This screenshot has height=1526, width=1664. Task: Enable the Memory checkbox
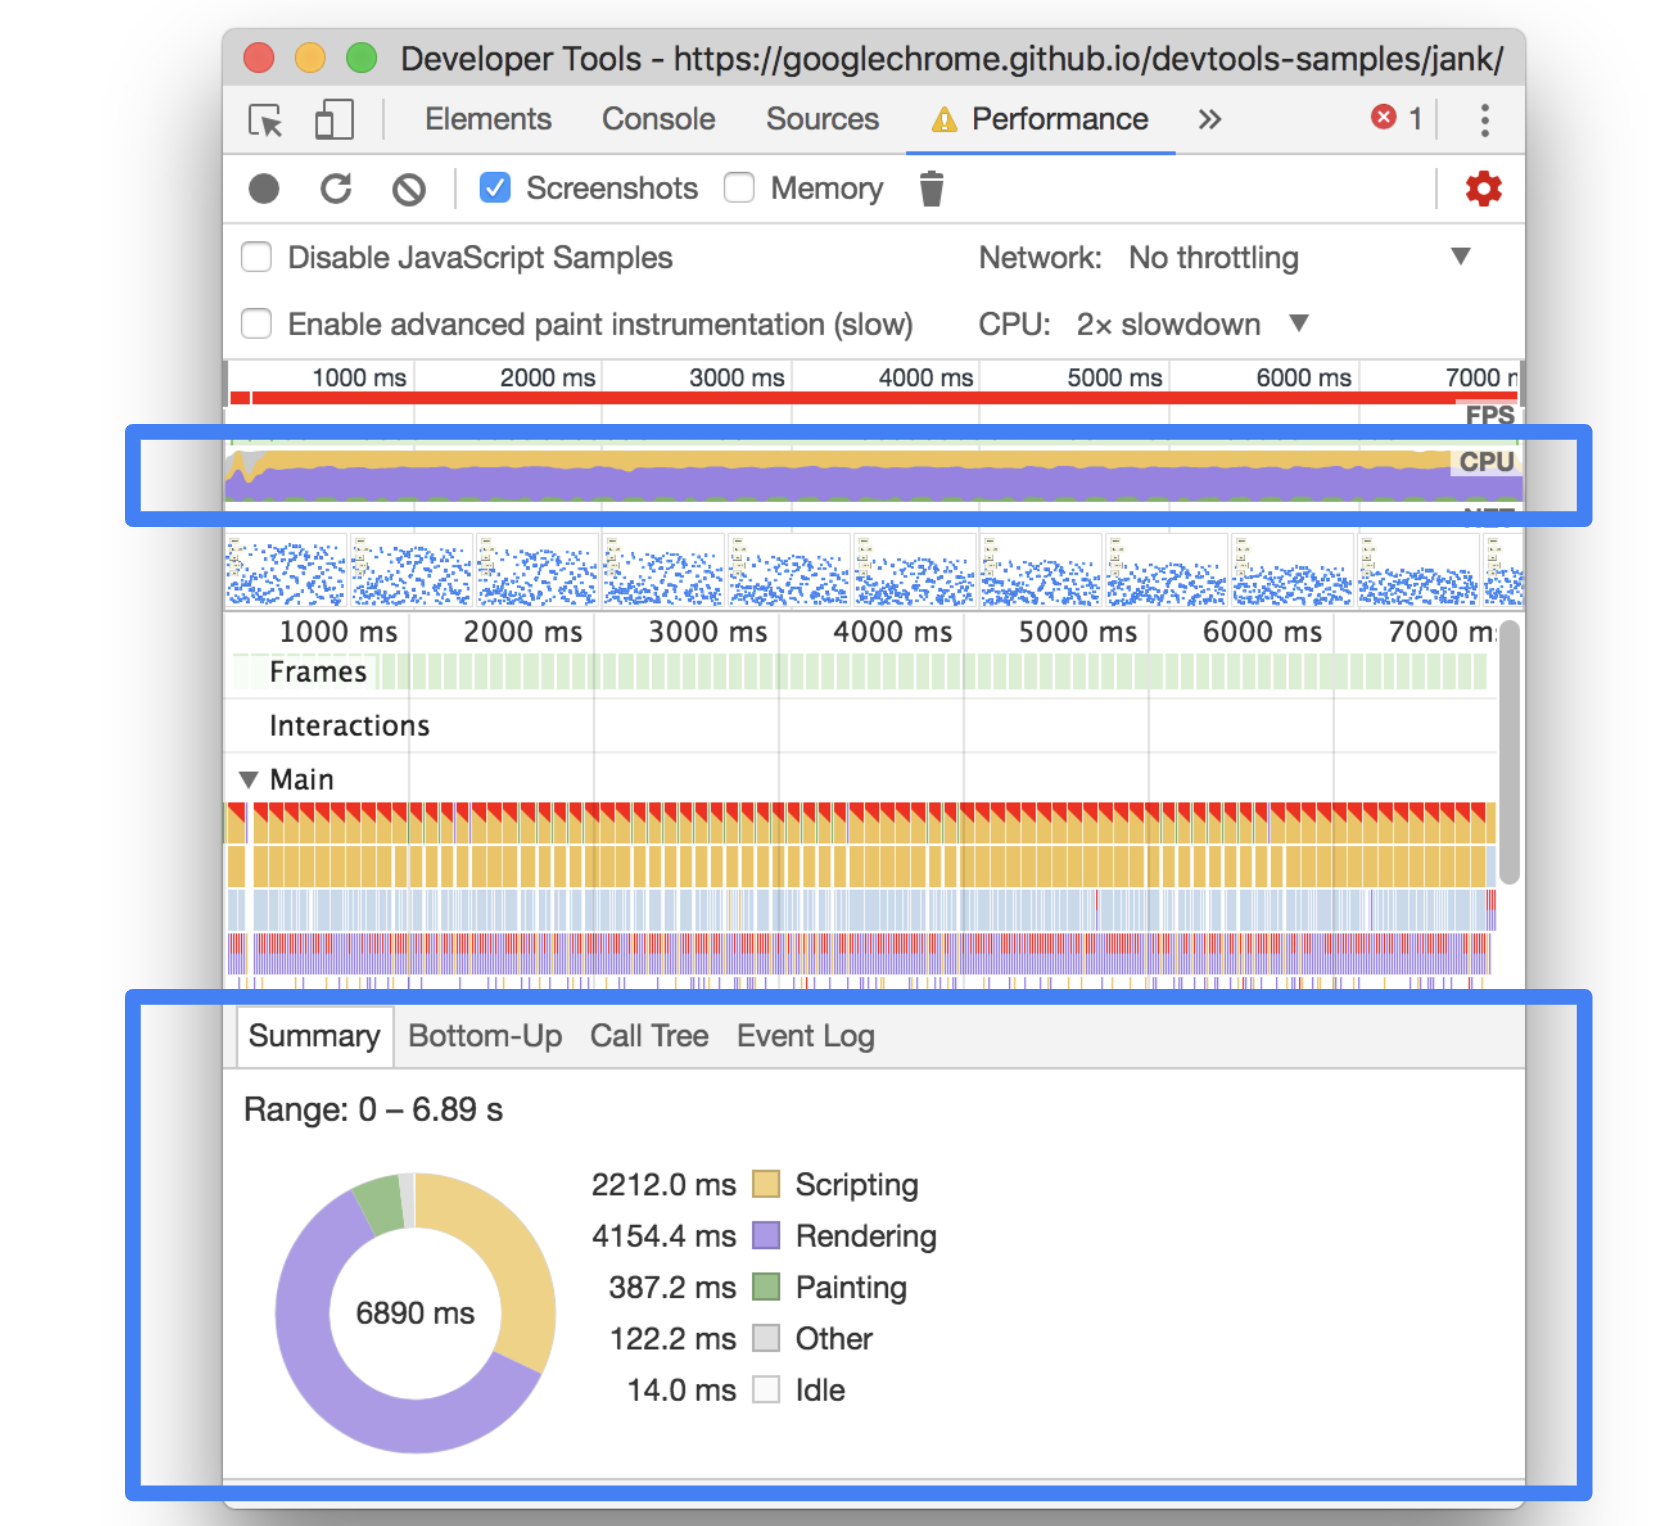[739, 188]
